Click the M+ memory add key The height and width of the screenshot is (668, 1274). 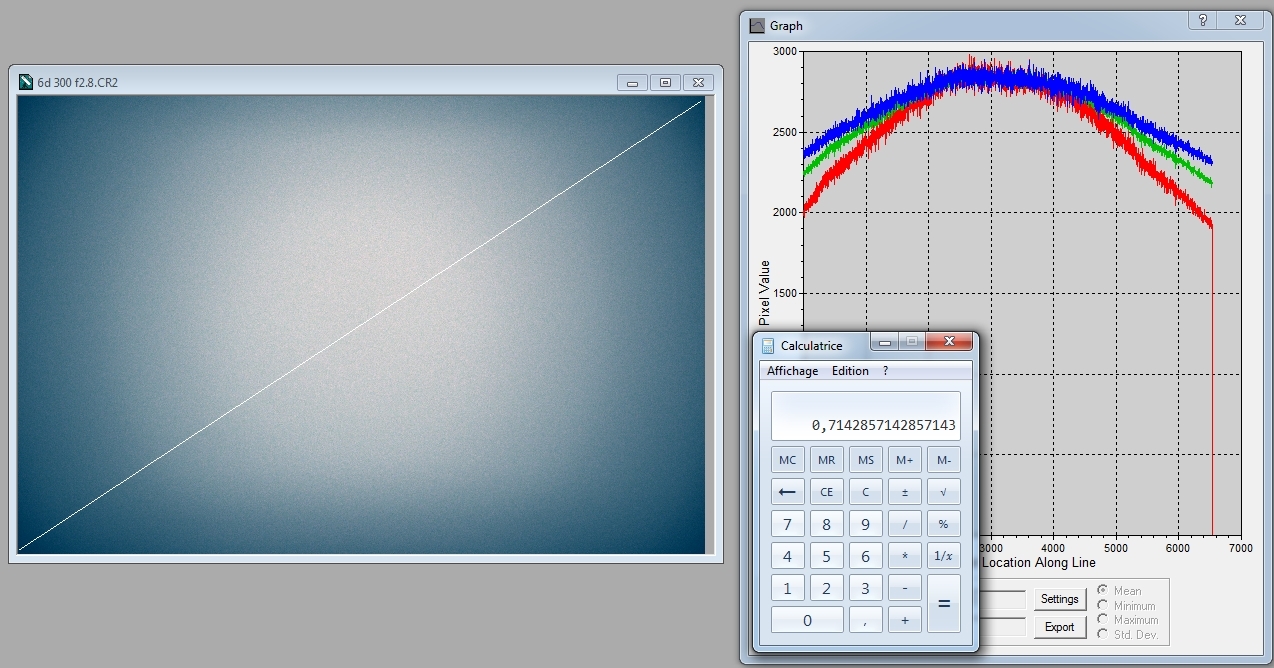(905, 460)
